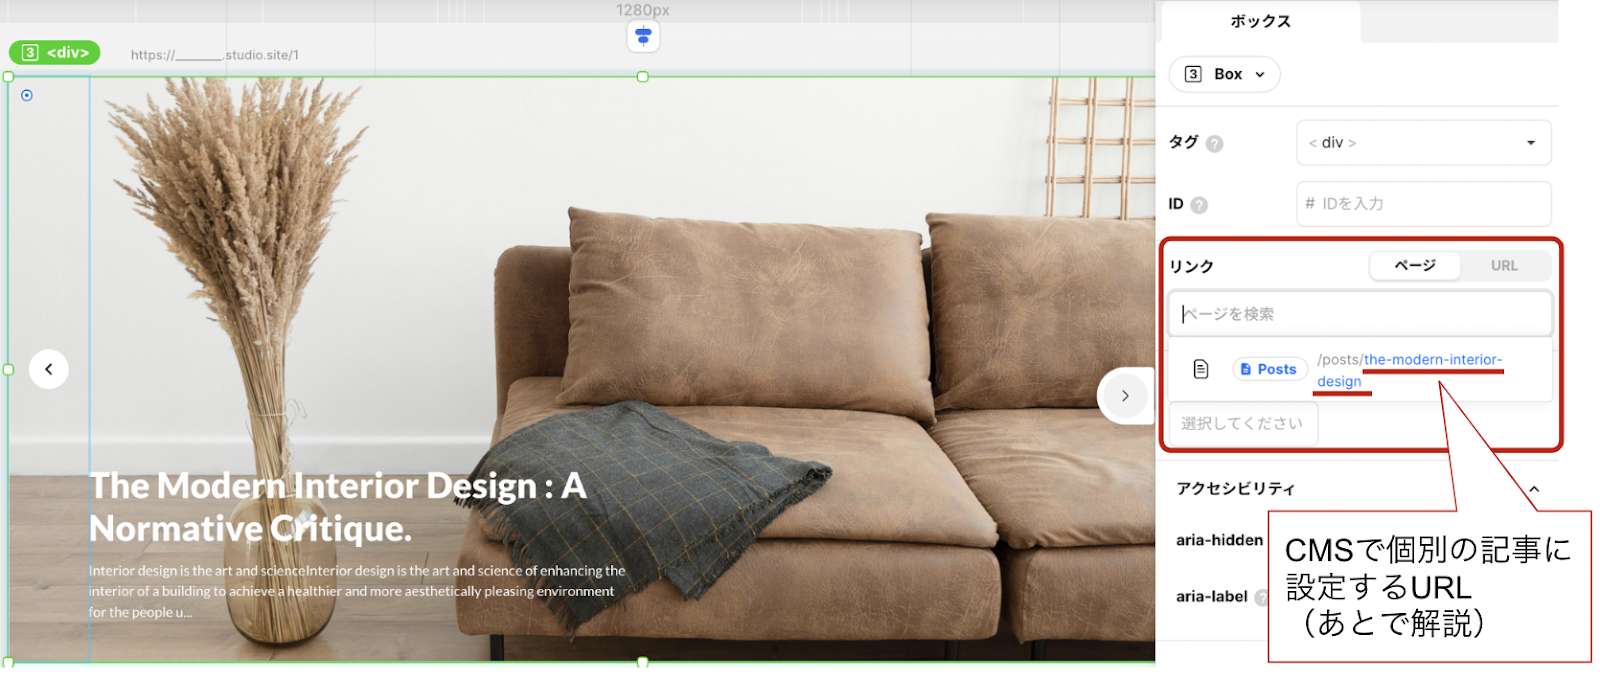Select the the-modern-interior-design page link
The image size is (1600, 680).
coord(1409,370)
